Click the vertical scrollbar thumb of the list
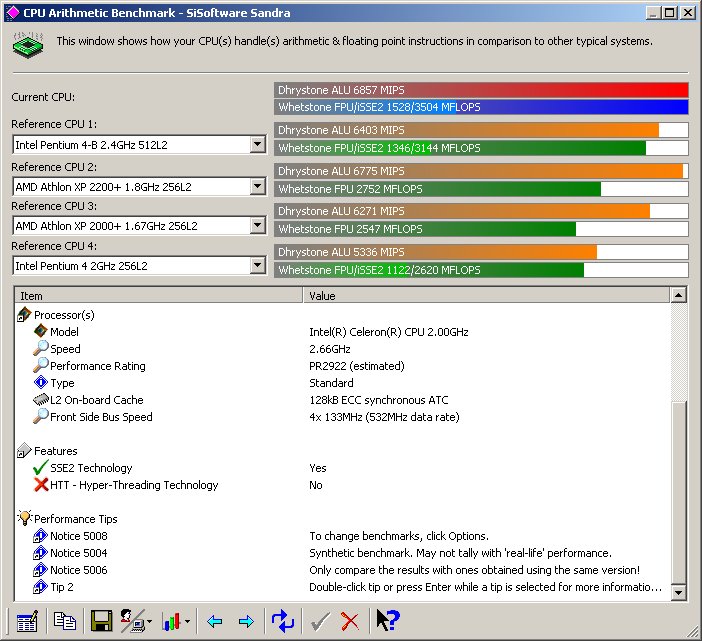The height and width of the screenshot is (641, 702). [679, 491]
